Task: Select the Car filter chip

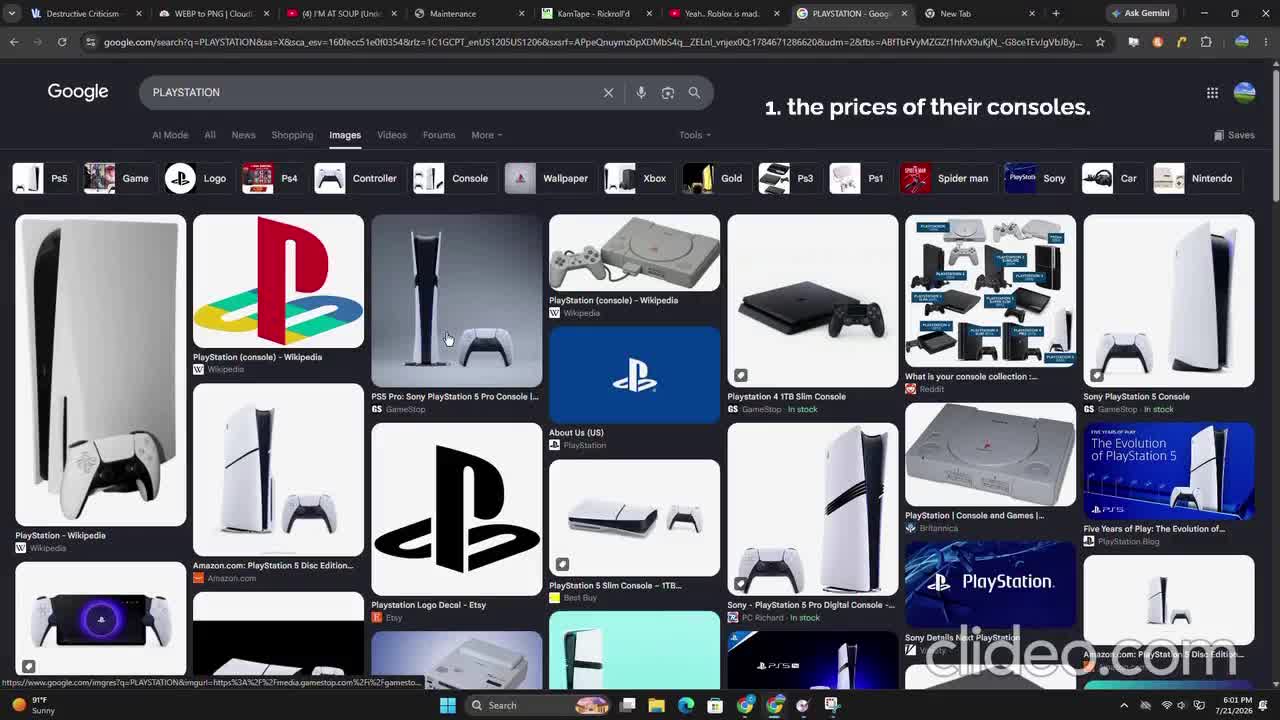Action: [1111, 178]
